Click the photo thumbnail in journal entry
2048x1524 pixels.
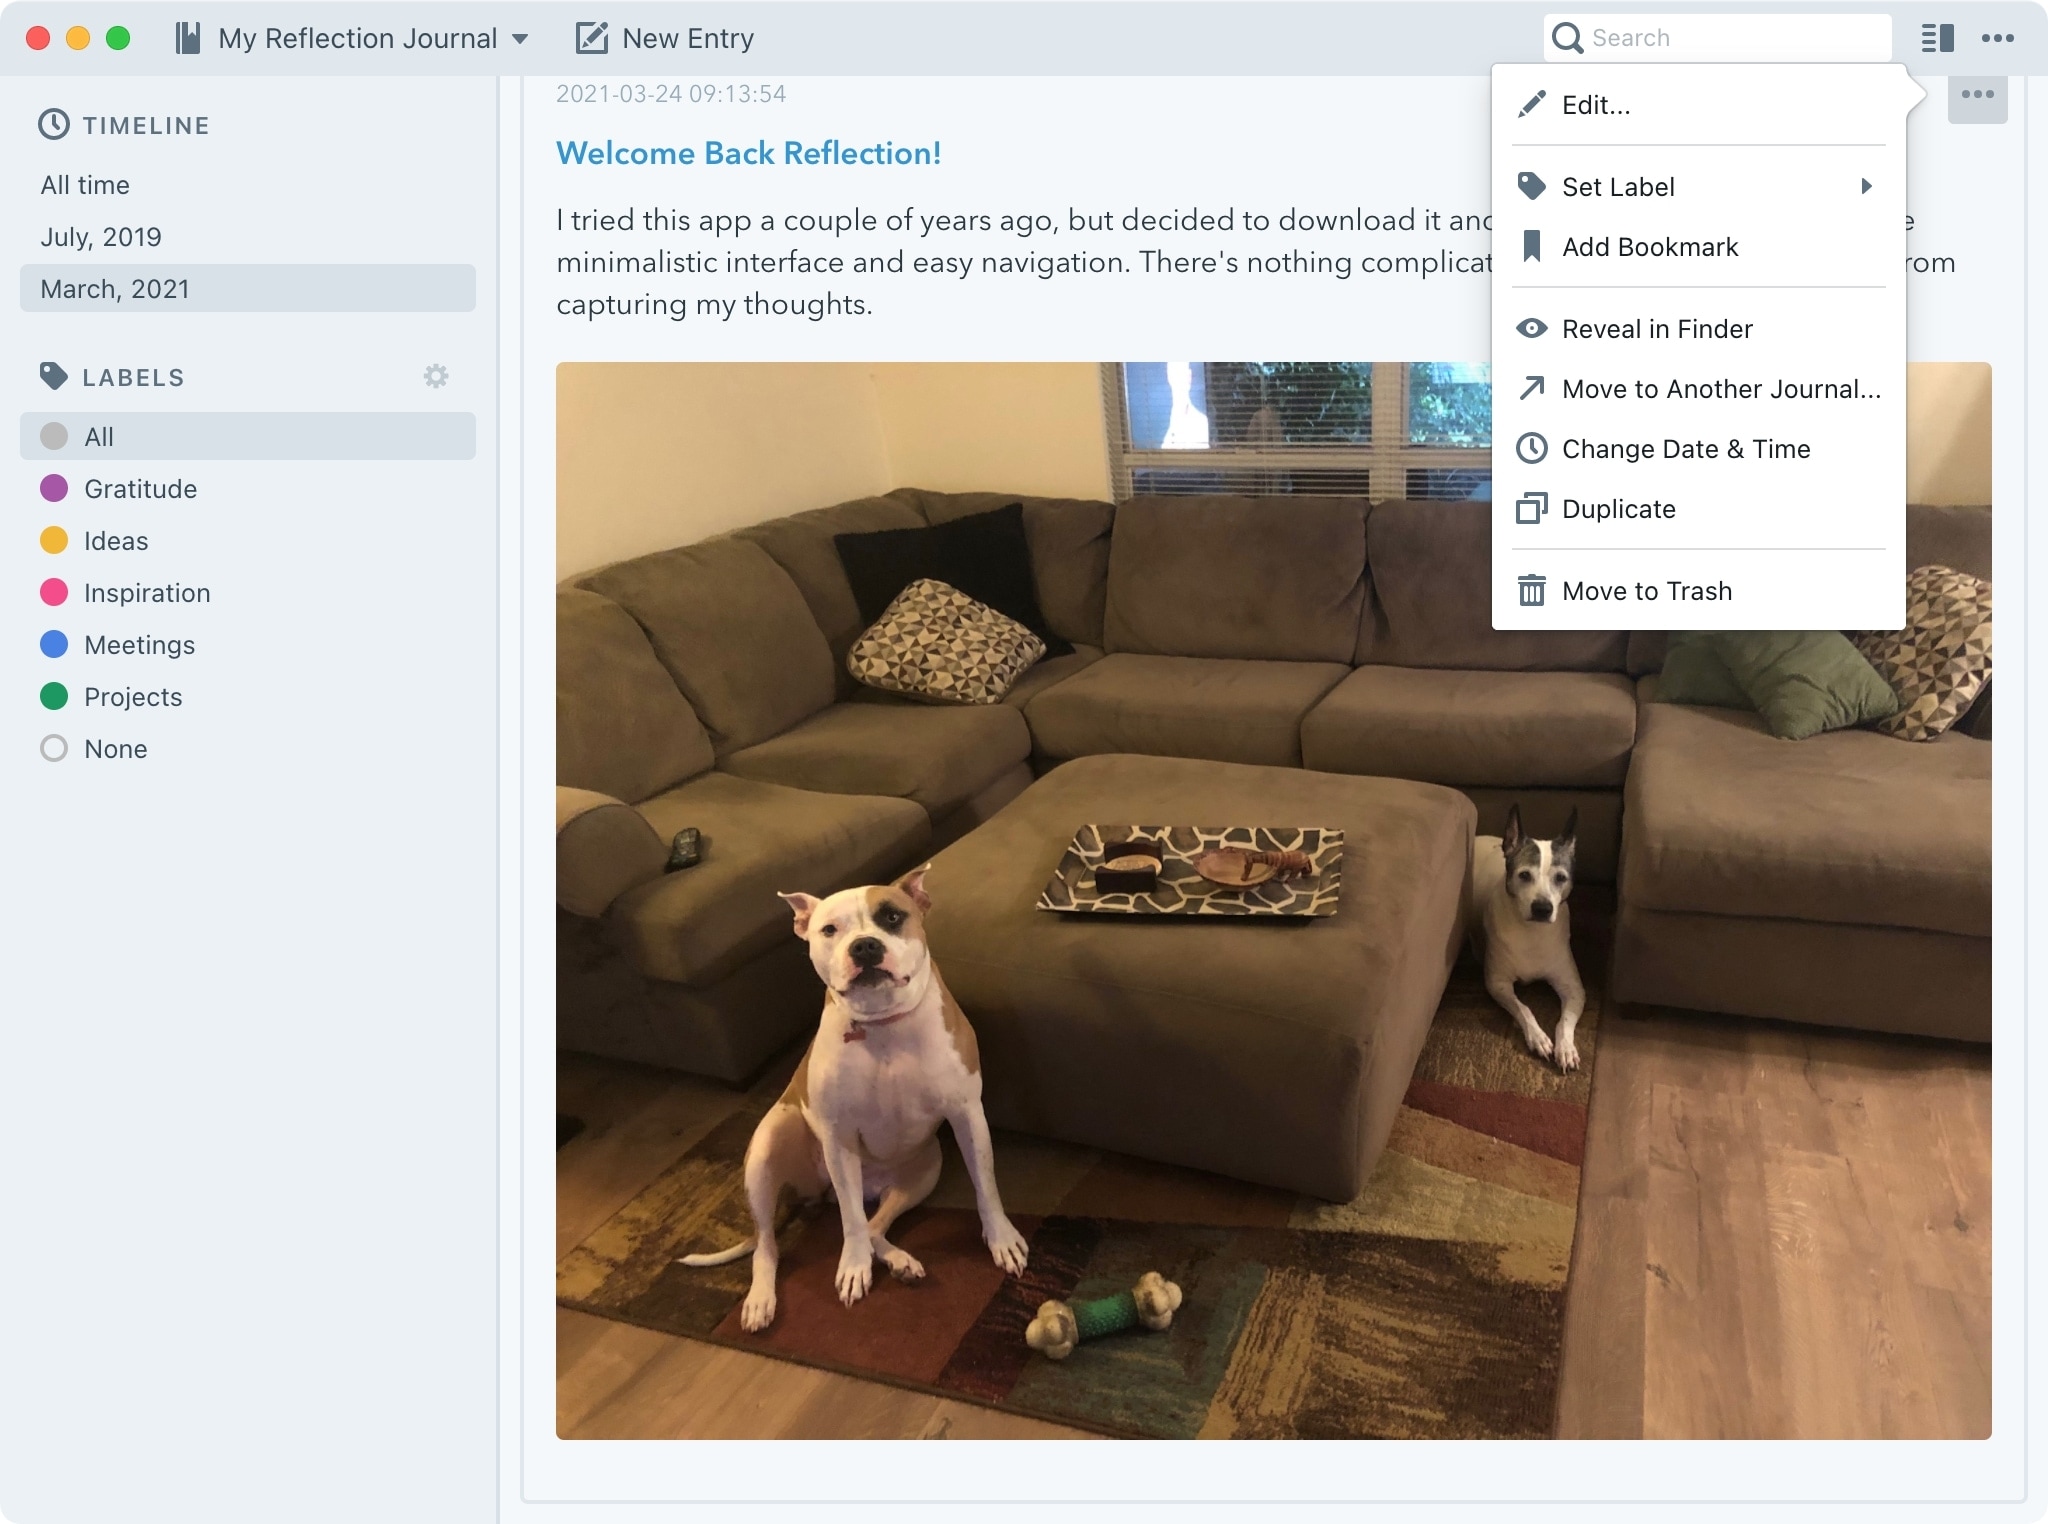point(1272,900)
